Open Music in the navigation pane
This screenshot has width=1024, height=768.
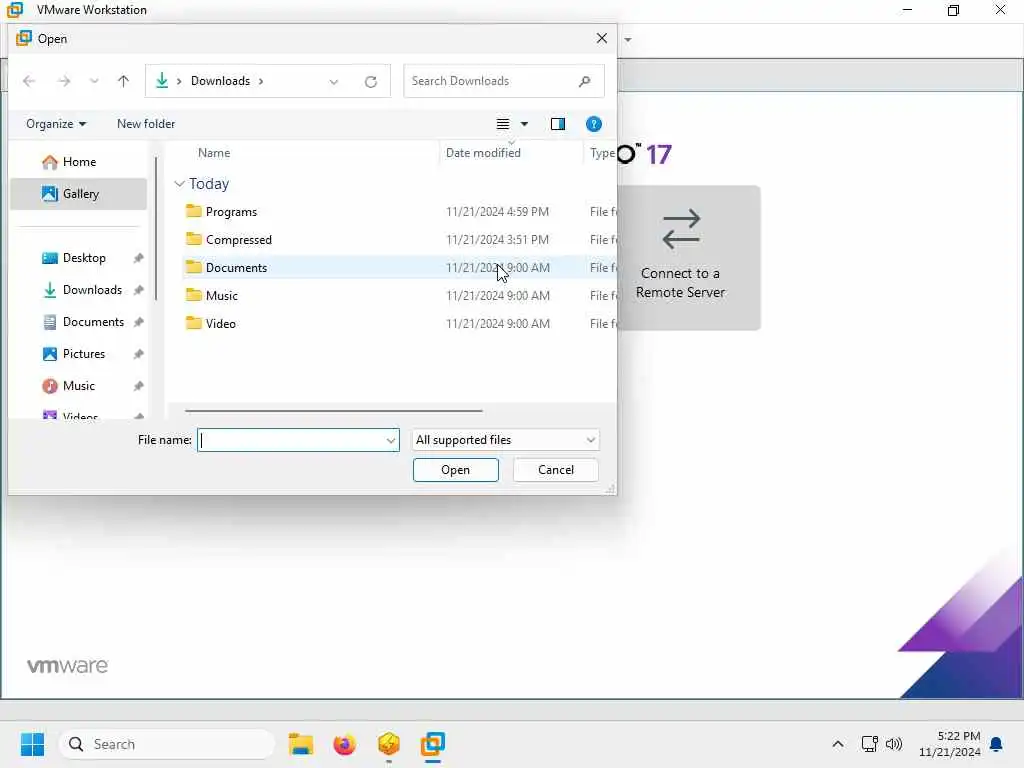point(78,386)
